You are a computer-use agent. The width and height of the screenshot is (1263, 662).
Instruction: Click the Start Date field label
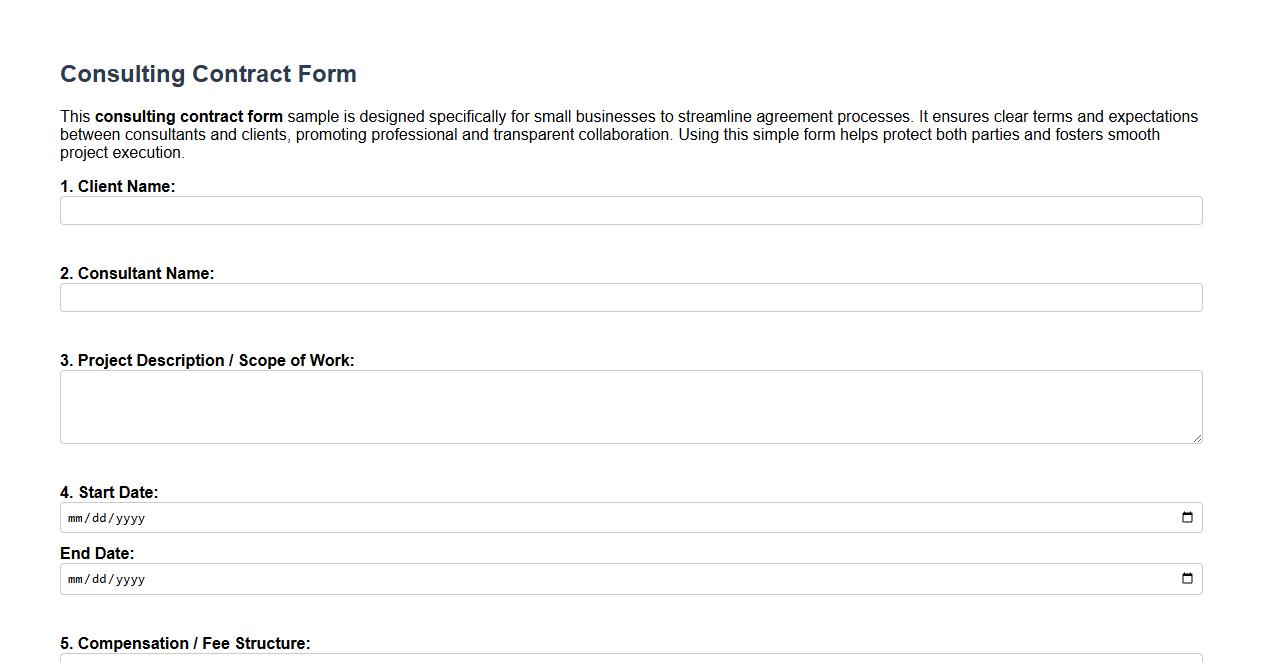[x=109, y=492]
